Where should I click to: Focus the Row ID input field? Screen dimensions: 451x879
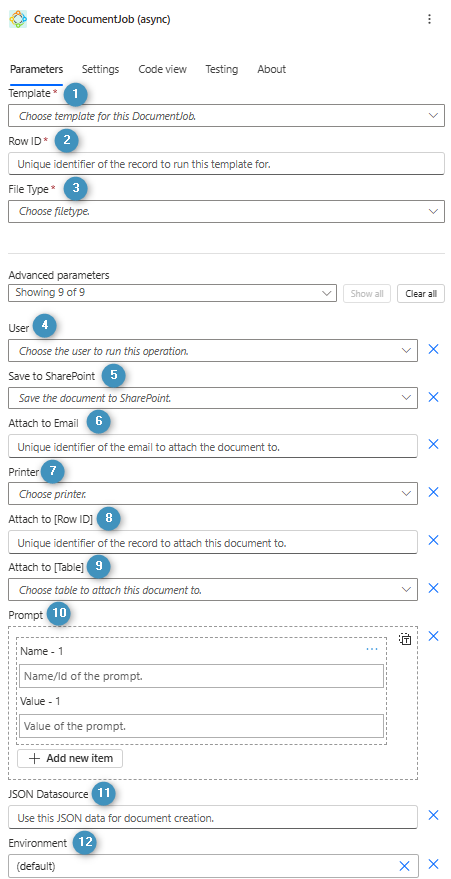(226, 165)
